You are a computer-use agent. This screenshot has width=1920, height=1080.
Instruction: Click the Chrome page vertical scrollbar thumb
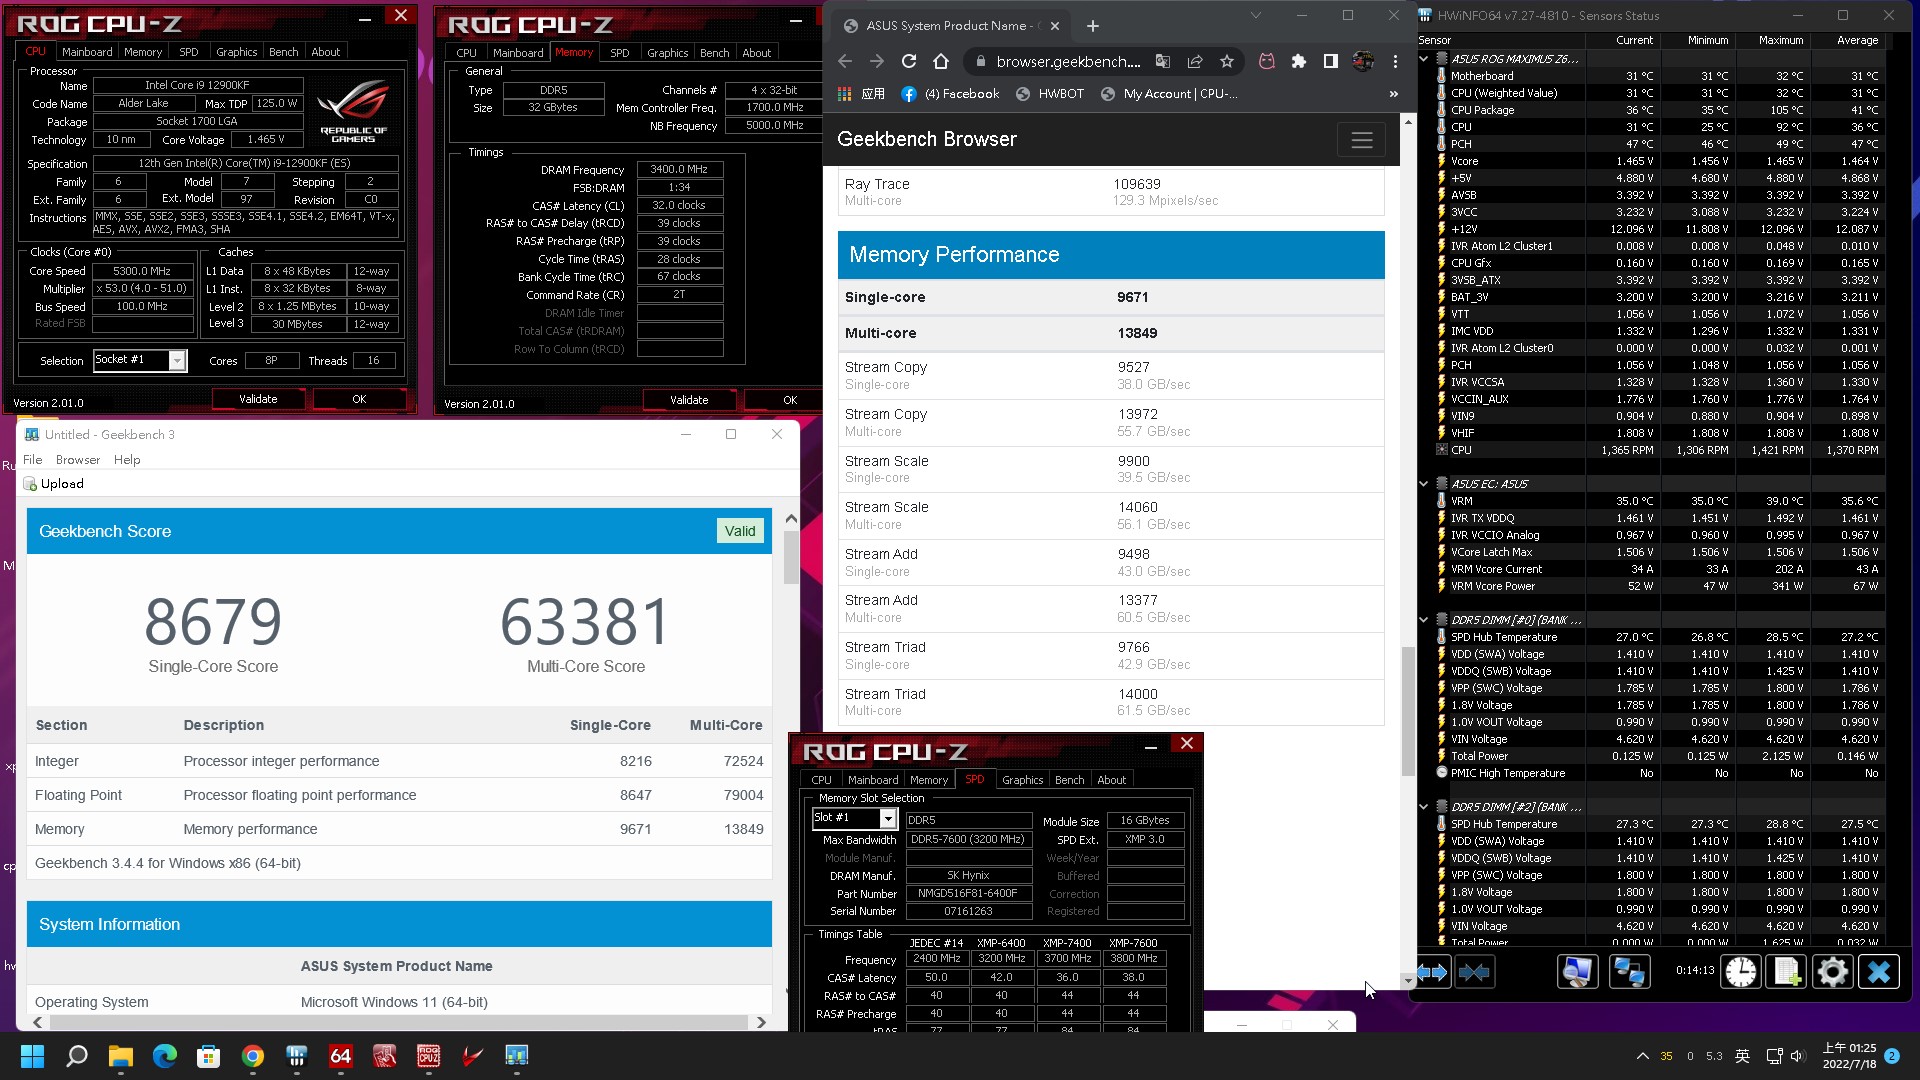(1408, 710)
